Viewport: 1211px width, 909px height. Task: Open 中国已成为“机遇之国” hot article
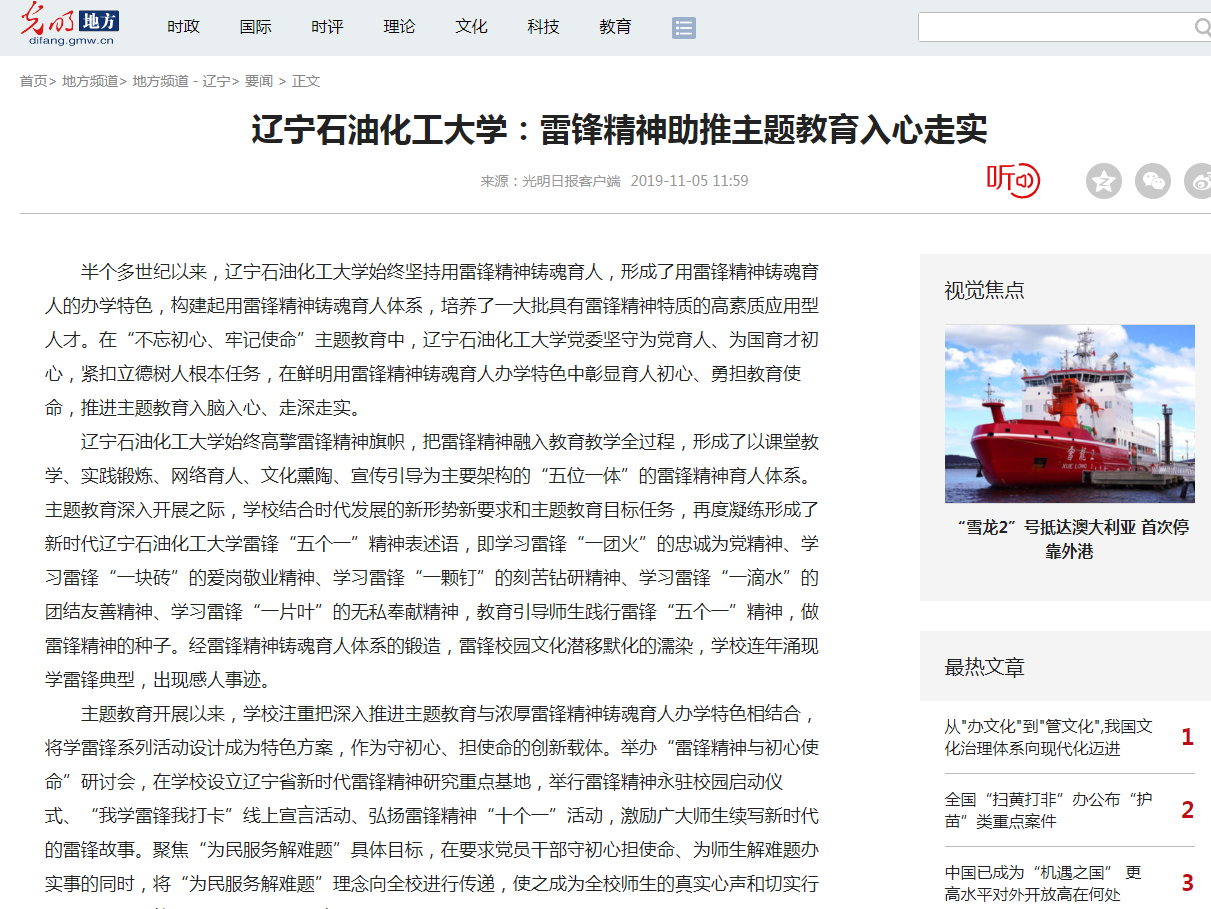pos(1043,883)
